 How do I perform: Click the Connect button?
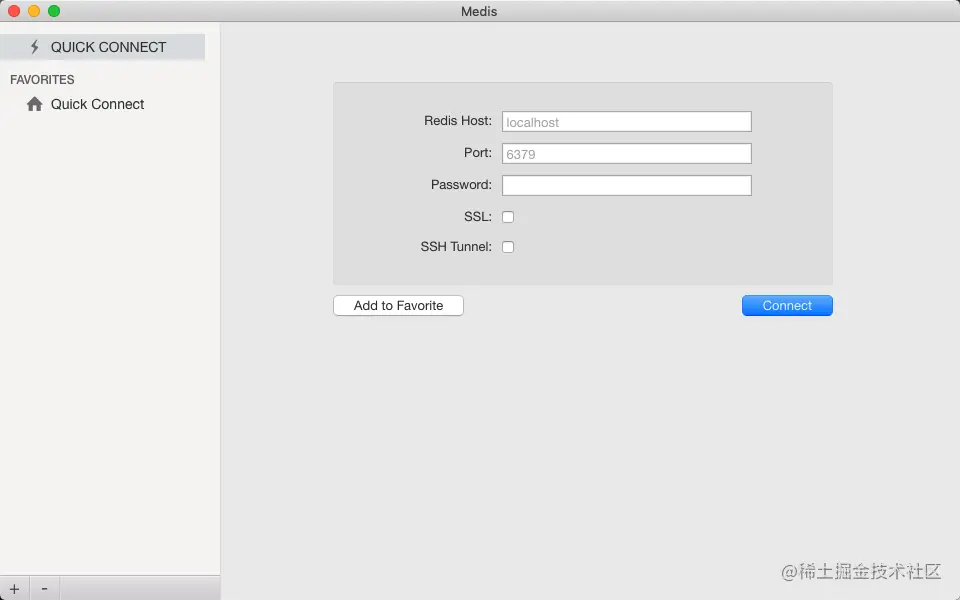pyautogui.click(x=787, y=306)
